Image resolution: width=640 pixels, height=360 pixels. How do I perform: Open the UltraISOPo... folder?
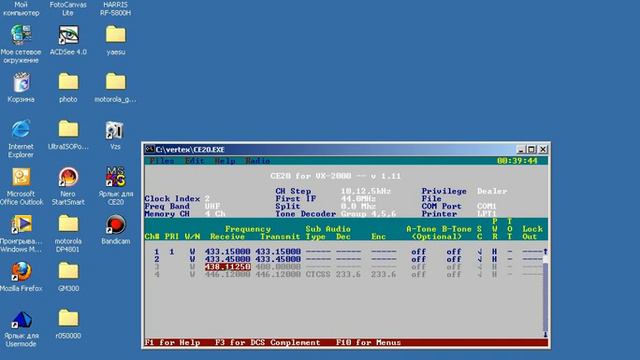[x=68, y=134]
